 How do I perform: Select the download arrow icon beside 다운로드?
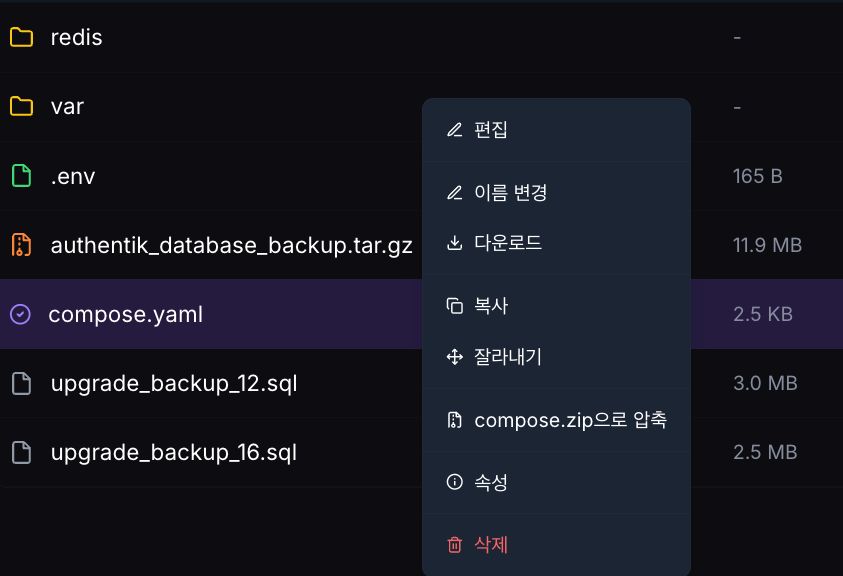coord(455,242)
